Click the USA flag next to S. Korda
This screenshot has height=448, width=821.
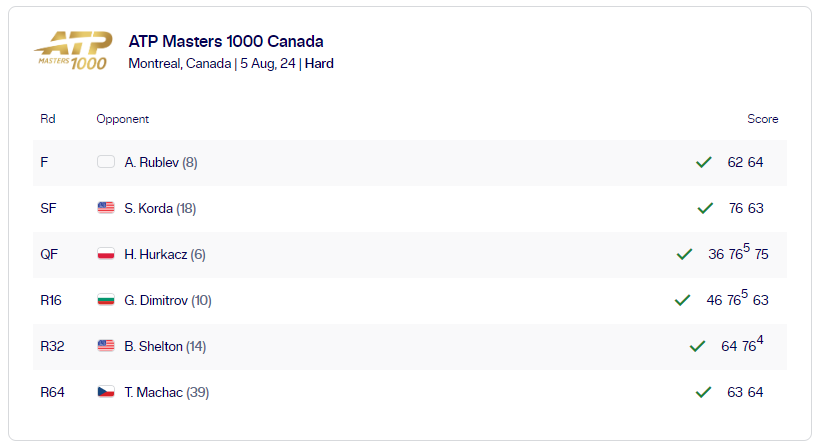pyautogui.click(x=106, y=208)
